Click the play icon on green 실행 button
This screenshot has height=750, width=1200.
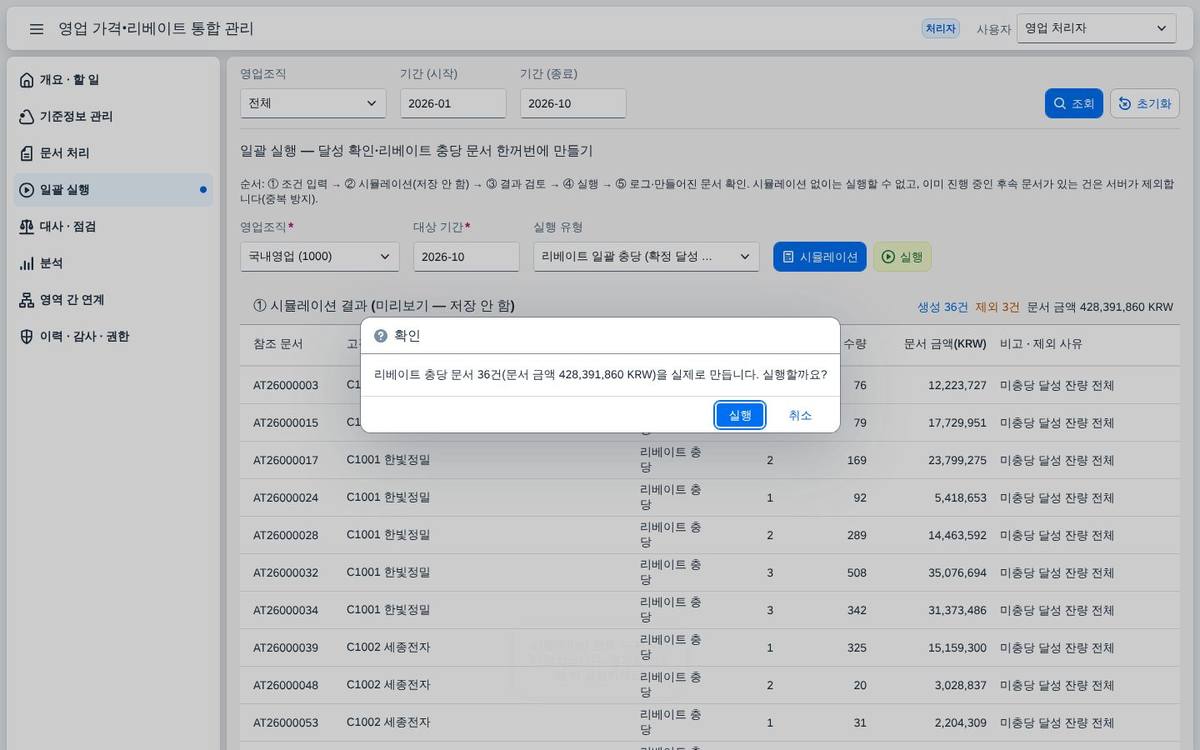pyautogui.click(x=888, y=257)
